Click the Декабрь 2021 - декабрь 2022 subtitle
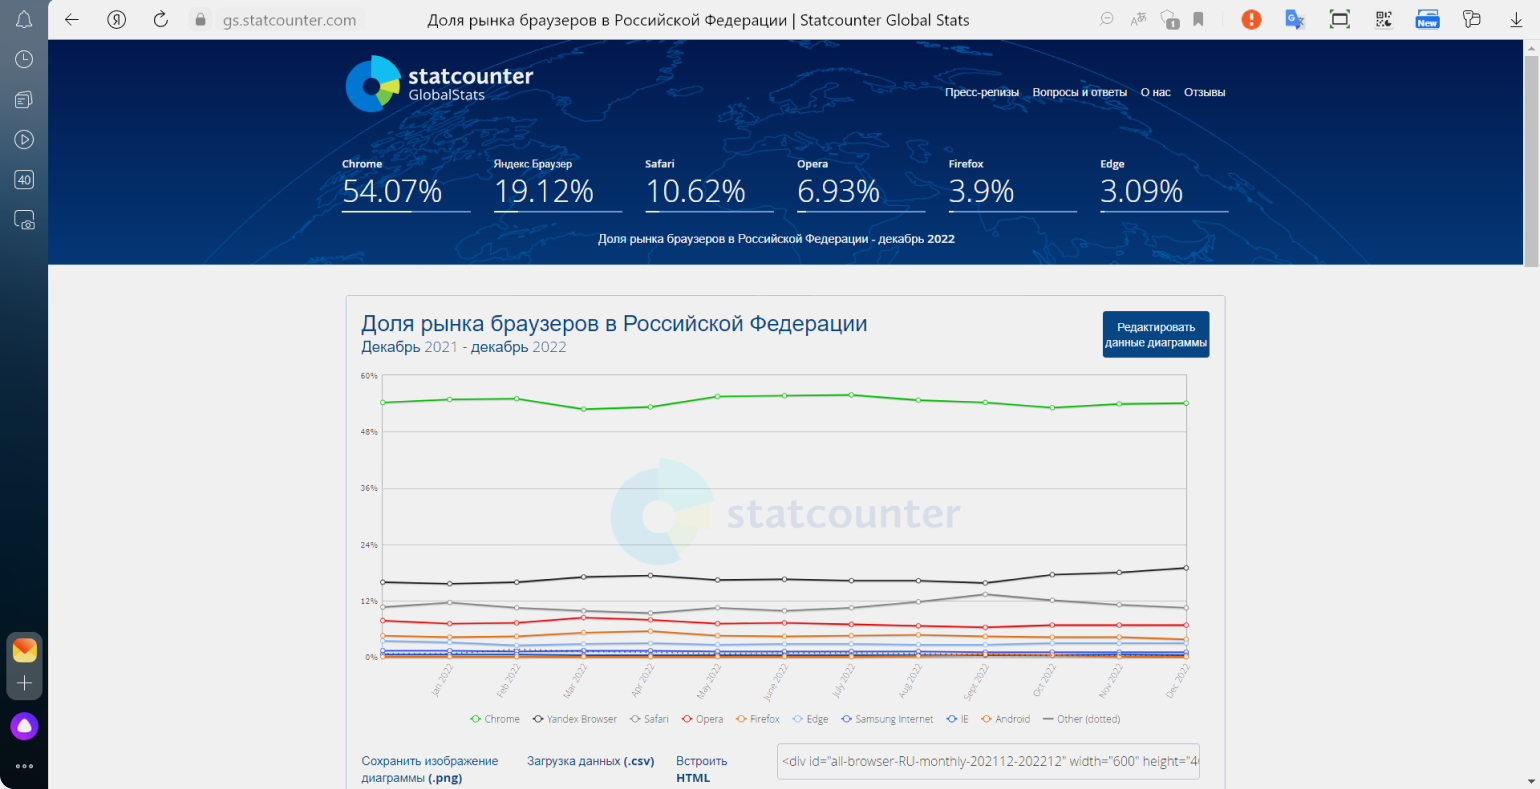The width and height of the screenshot is (1540, 789). click(x=464, y=347)
